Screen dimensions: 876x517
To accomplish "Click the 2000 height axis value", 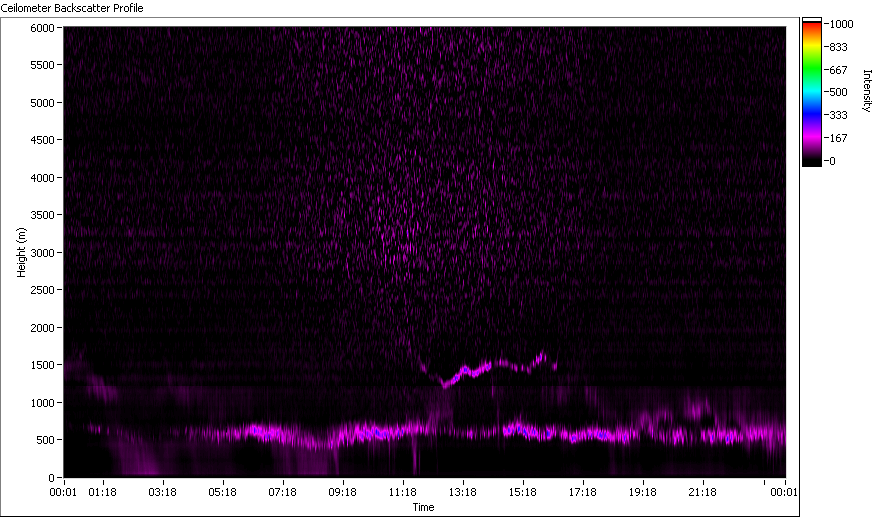I will [42, 328].
